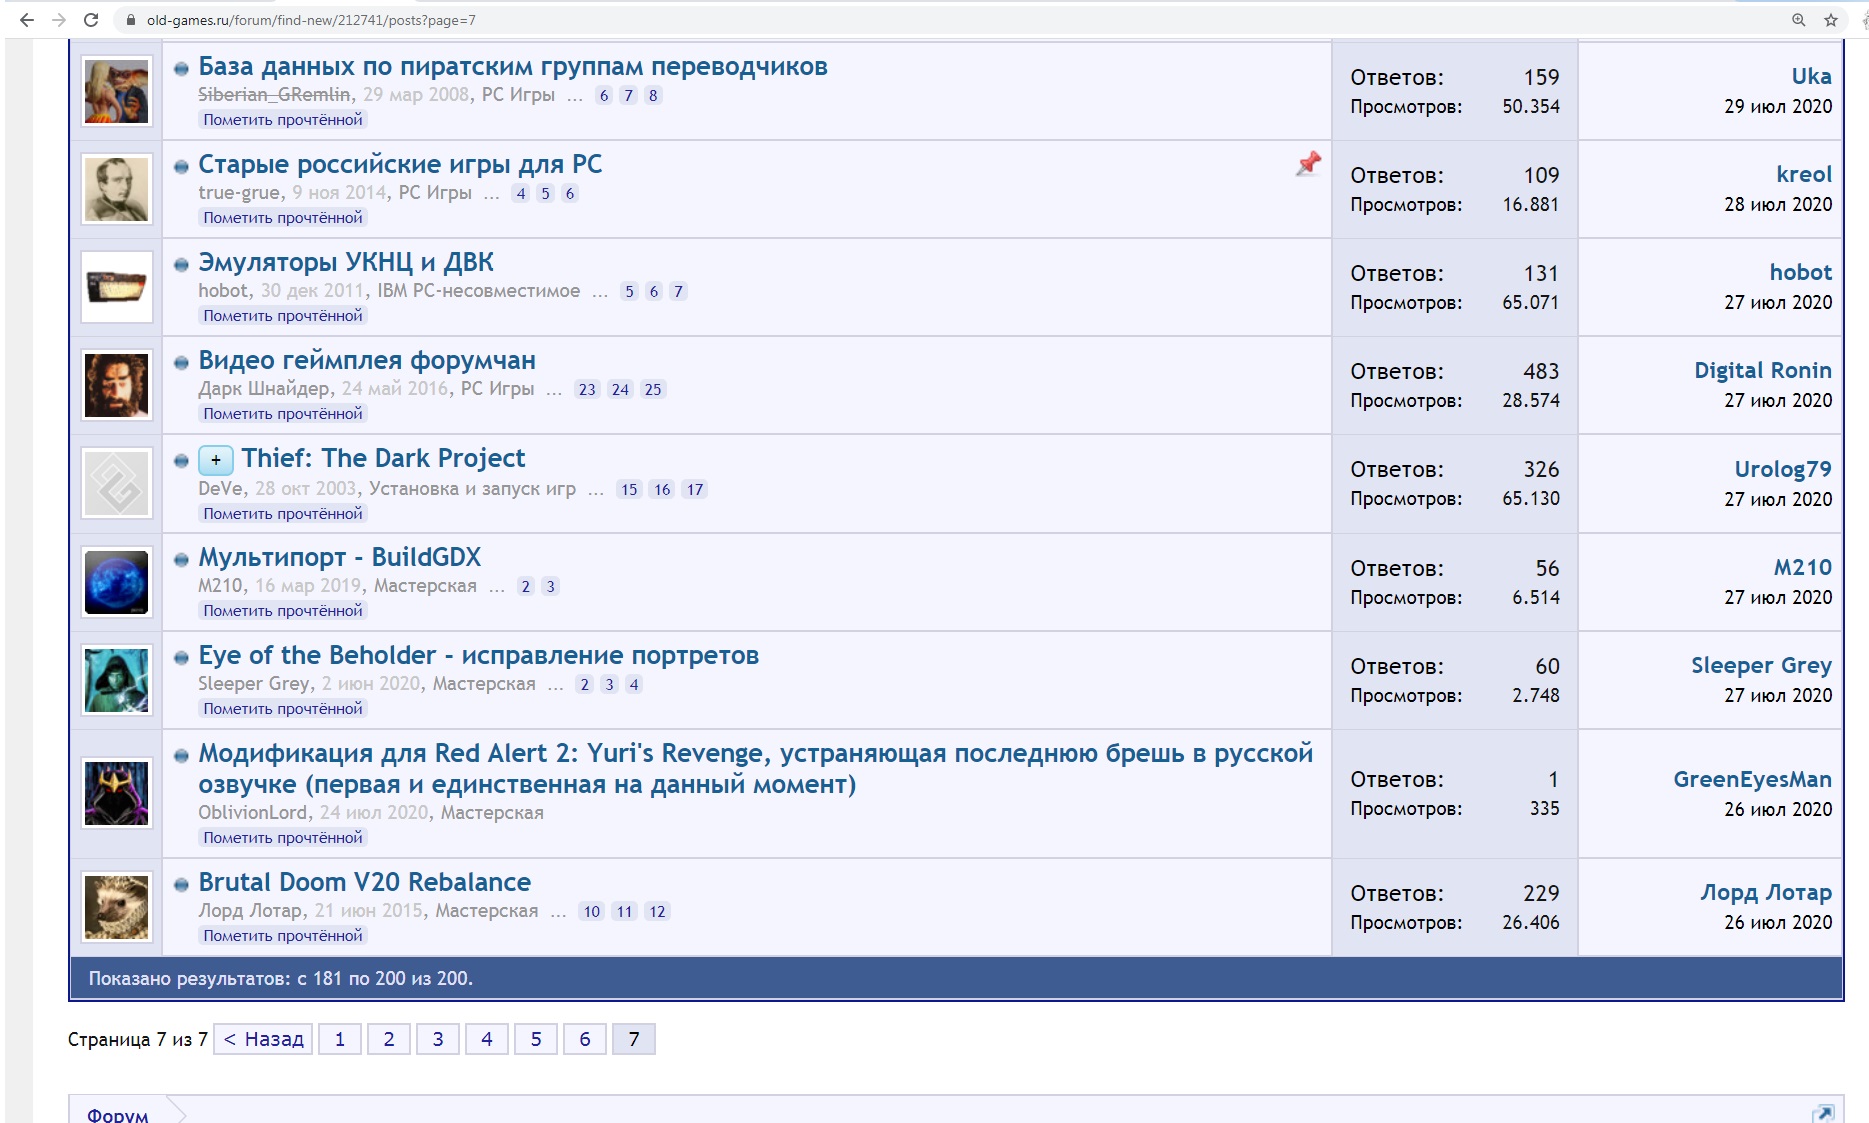Screen dimensions: 1869x1123
Task: Open thread 'Эмуляторы УКНЦ и ДВК'
Action: [346, 263]
